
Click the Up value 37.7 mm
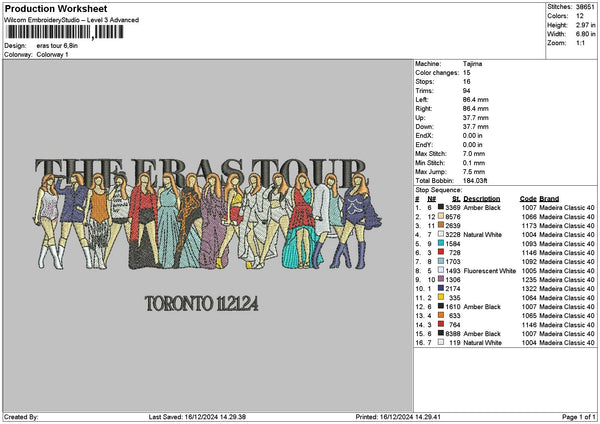476,118
